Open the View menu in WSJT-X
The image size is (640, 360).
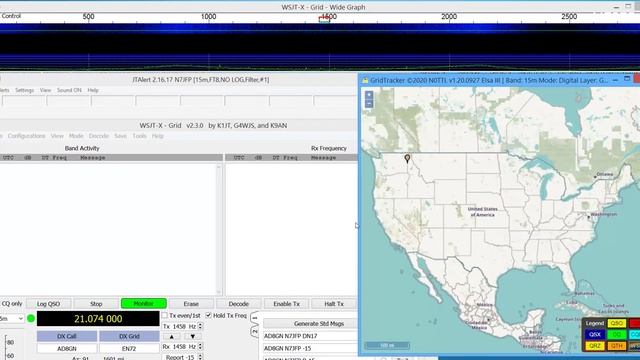[57, 136]
